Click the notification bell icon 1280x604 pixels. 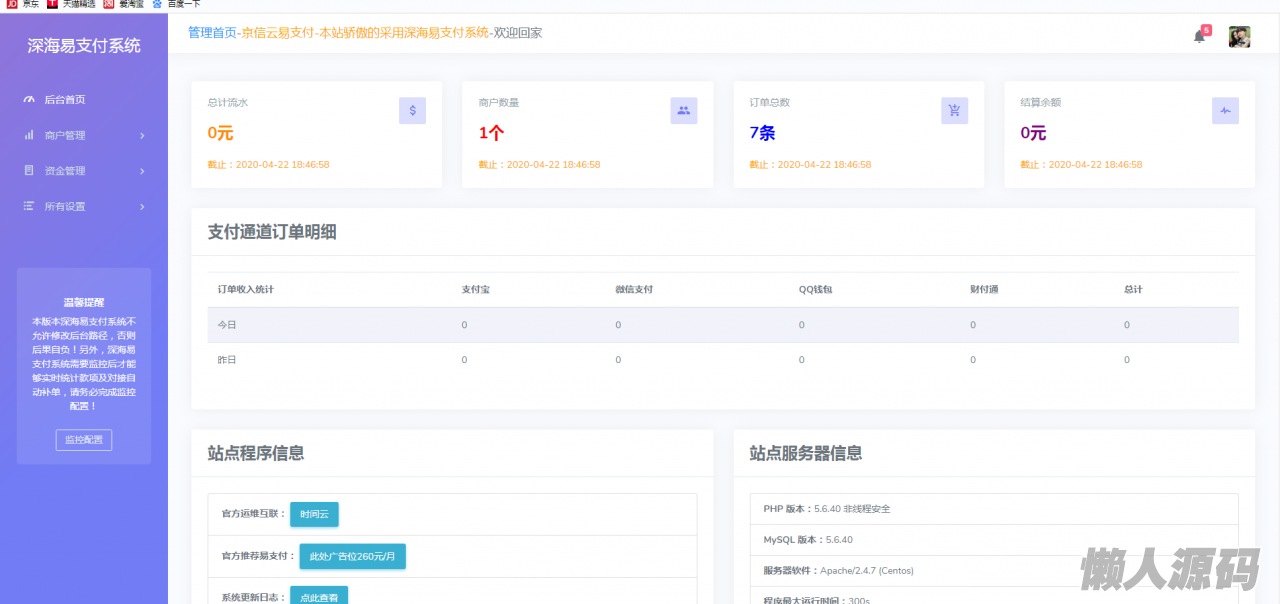coord(1199,36)
